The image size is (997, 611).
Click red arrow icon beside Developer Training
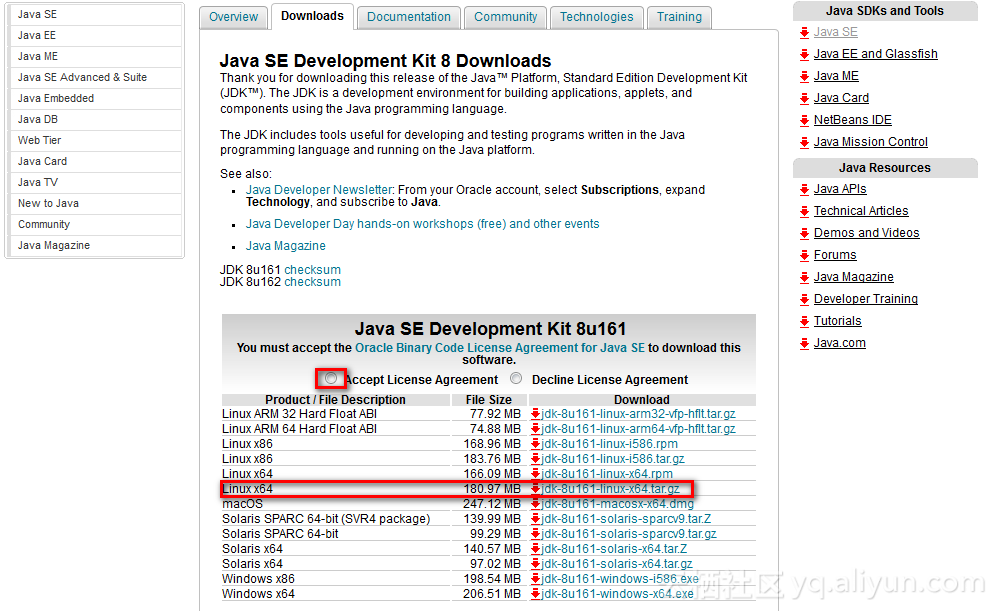[x=804, y=299]
